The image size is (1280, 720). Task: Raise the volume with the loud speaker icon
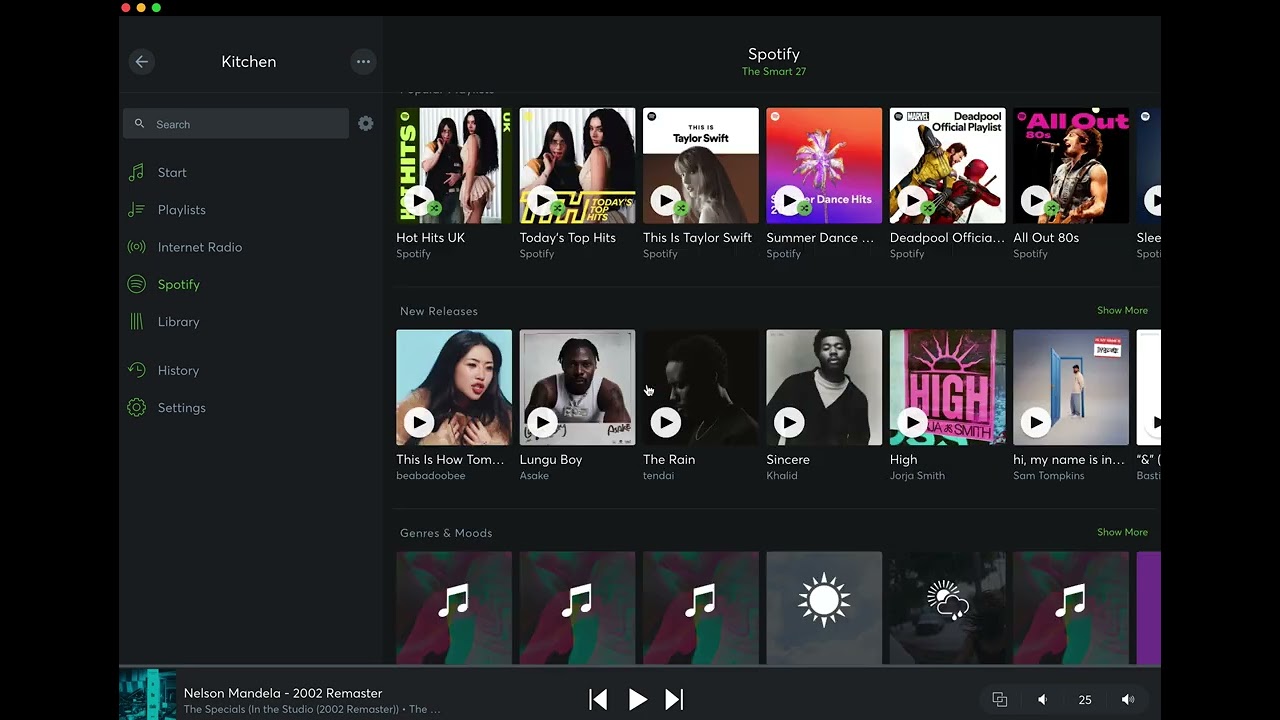pos(1128,699)
